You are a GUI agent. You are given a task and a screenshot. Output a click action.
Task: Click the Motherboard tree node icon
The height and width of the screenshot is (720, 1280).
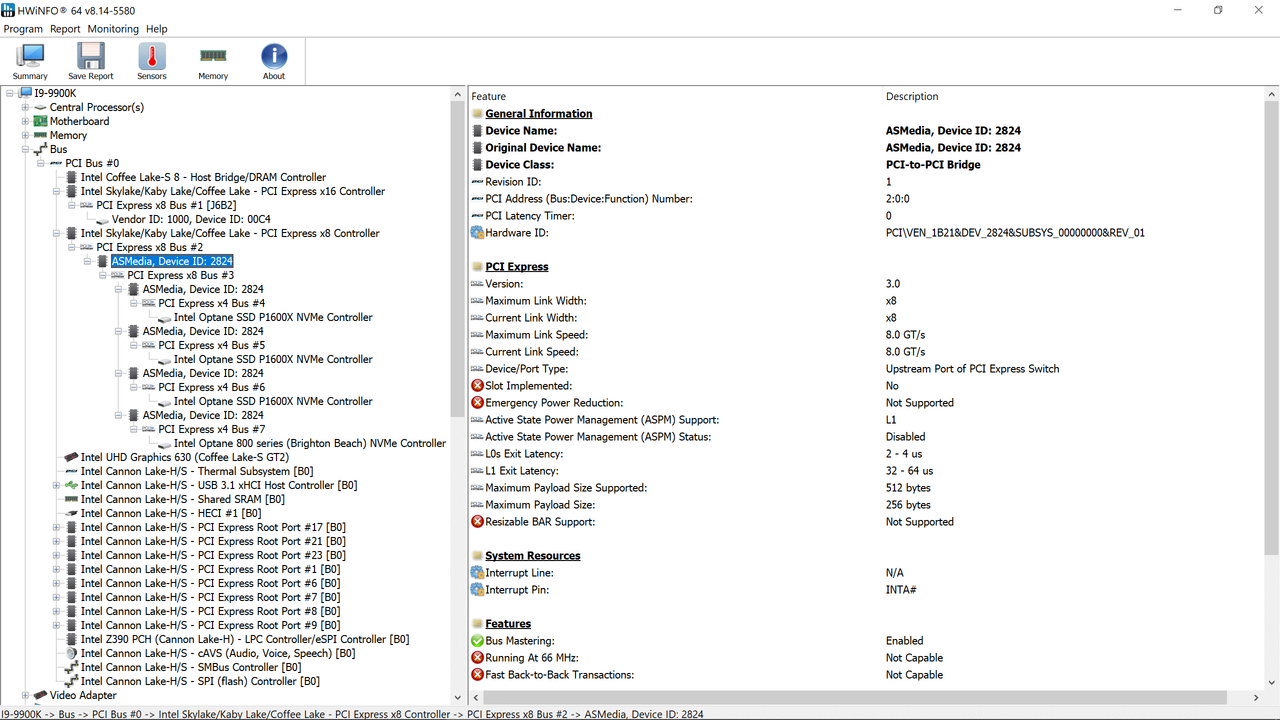tap(41, 121)
